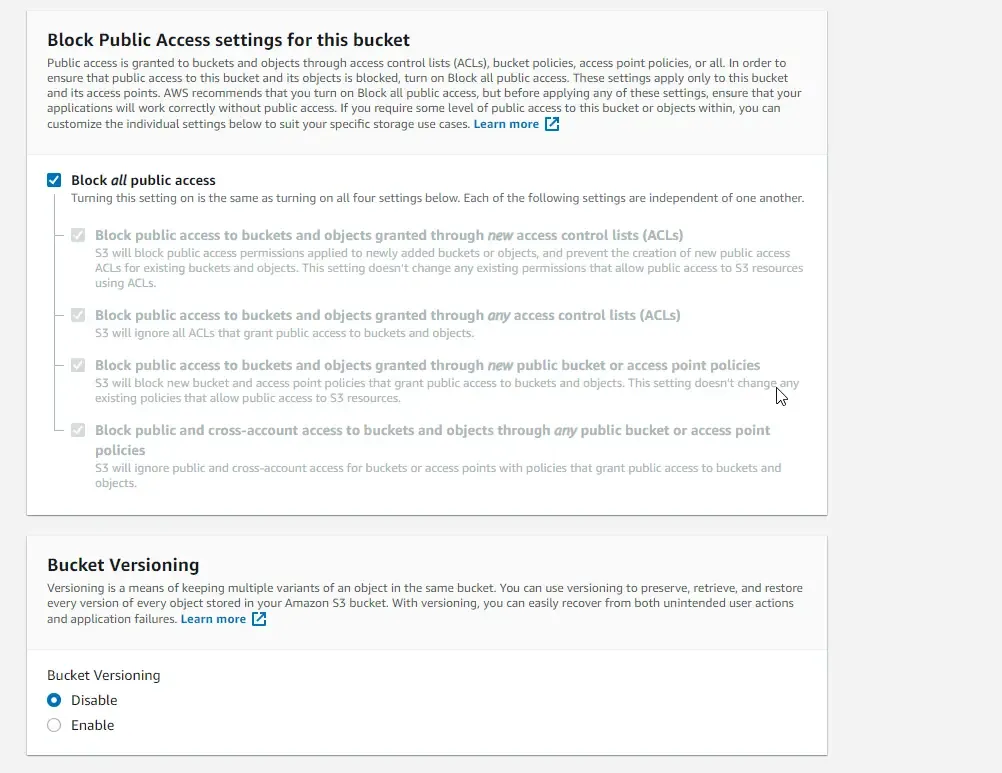This screenshot has width=1002, height=773.
Task: Open the external-link icon beside first Learn more
Action: click(552, 125)
